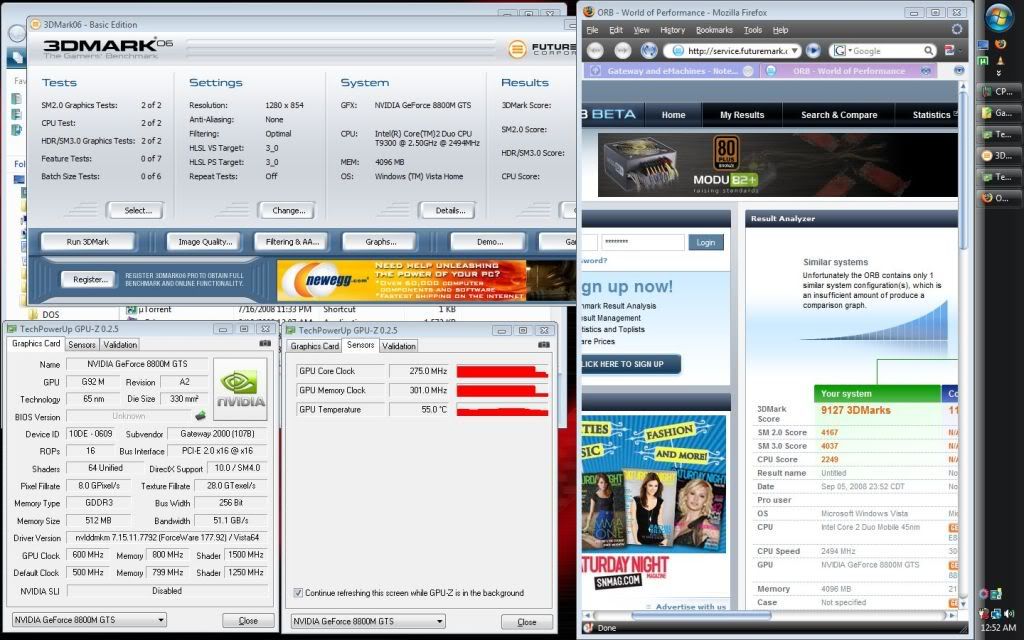The image size is (1024, 640).
Task: Launch VLC from the quick launch cone icon
Action: pyautogui.click(x=1000, y=60)
